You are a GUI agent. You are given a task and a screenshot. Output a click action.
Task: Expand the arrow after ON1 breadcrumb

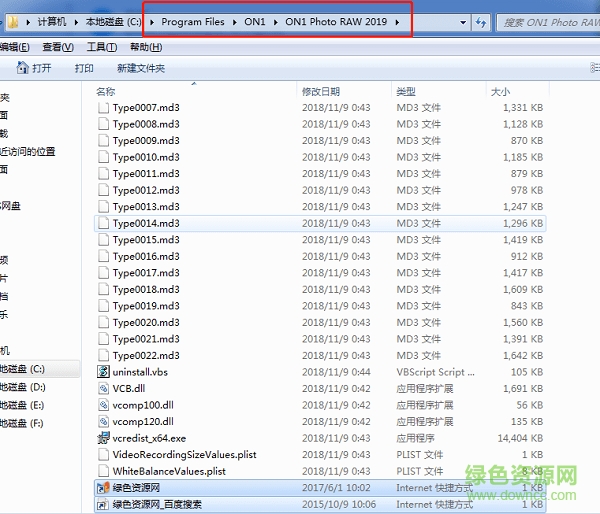pos(276,22)
